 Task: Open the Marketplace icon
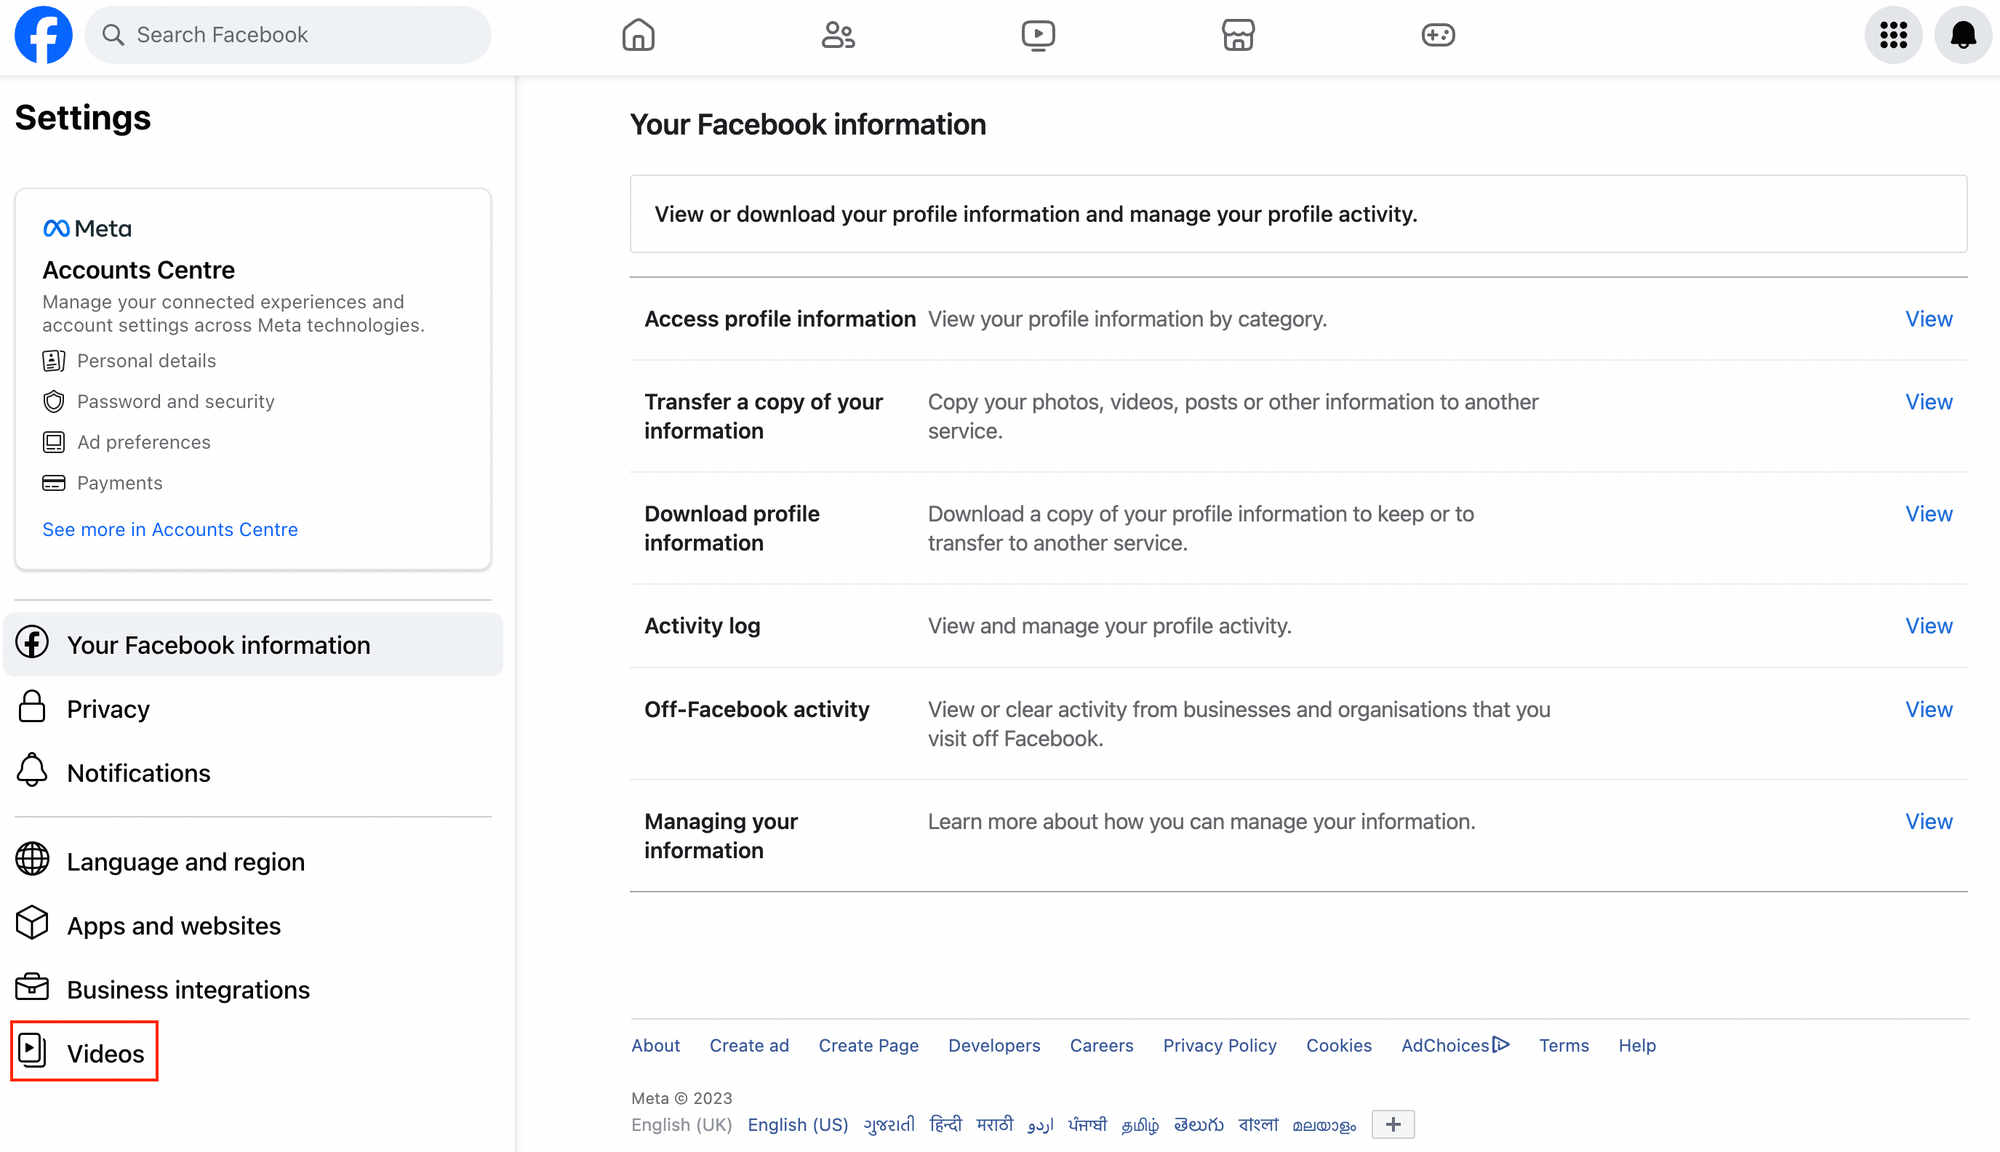tap(1238, 35)
